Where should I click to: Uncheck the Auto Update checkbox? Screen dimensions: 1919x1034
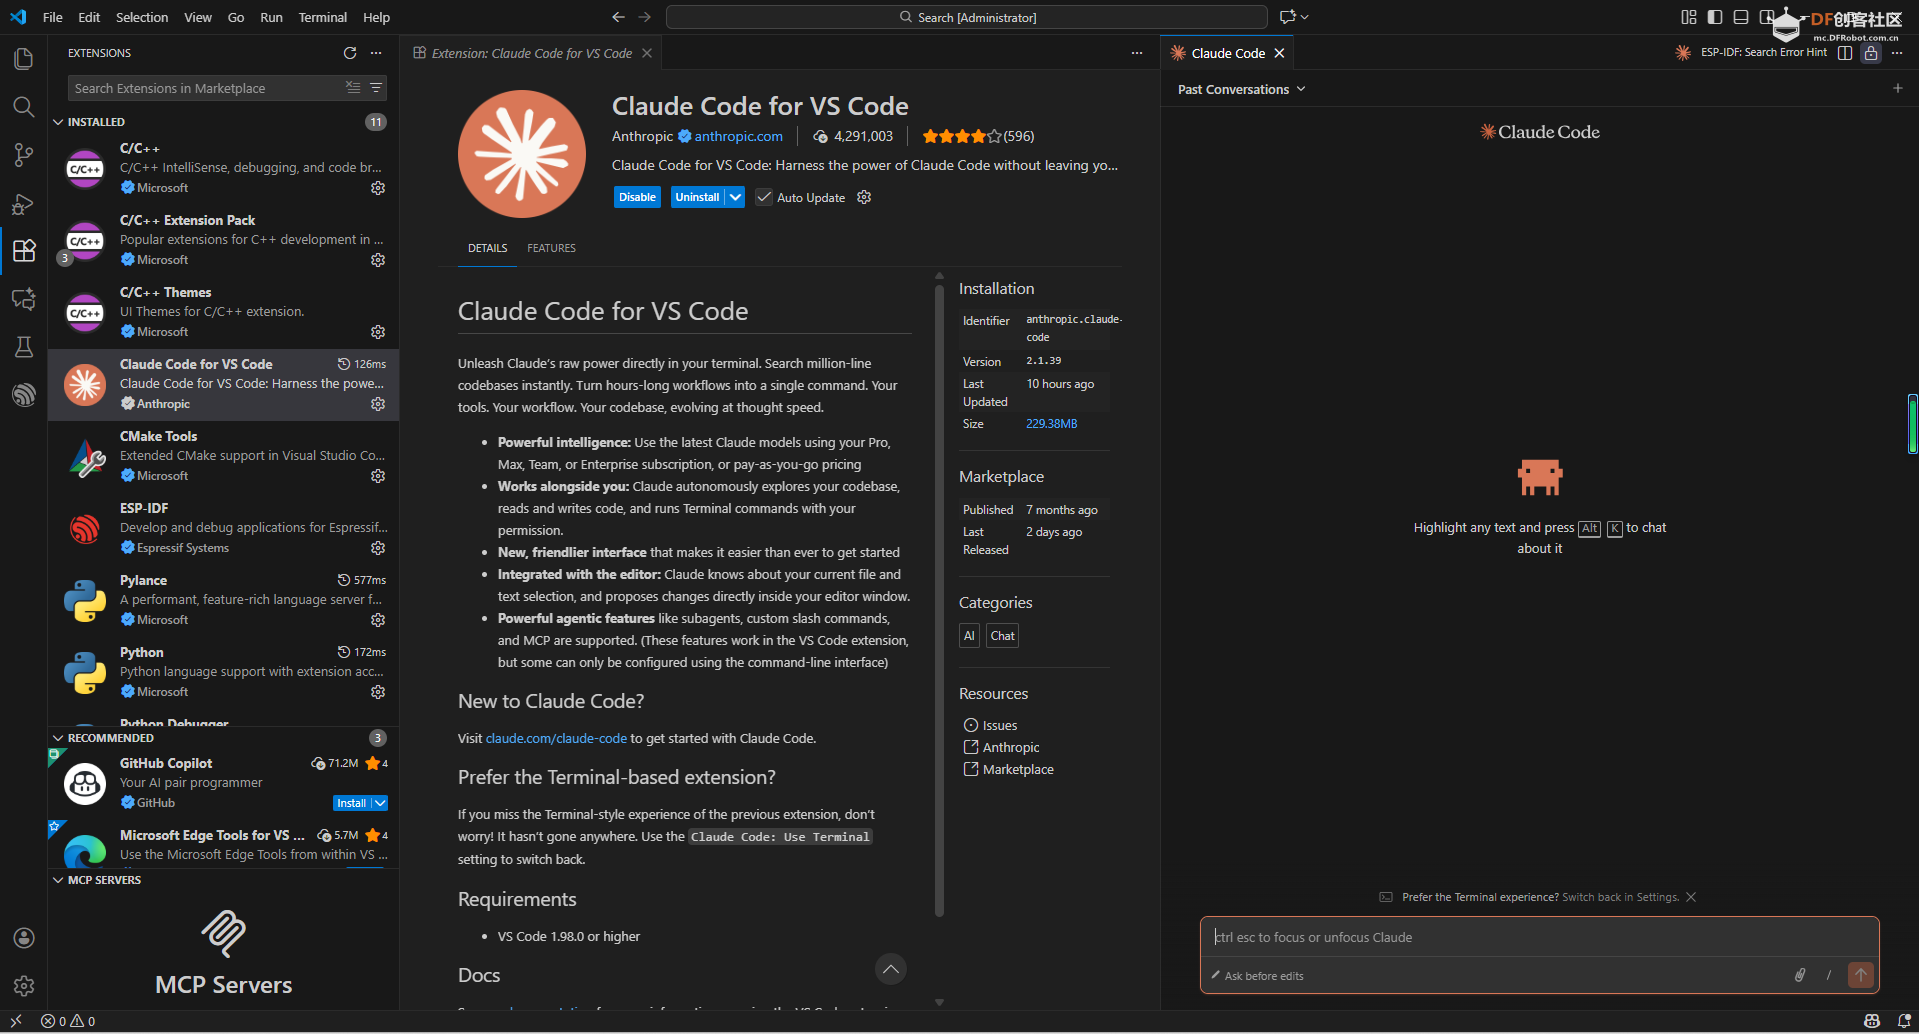[764, 197]
